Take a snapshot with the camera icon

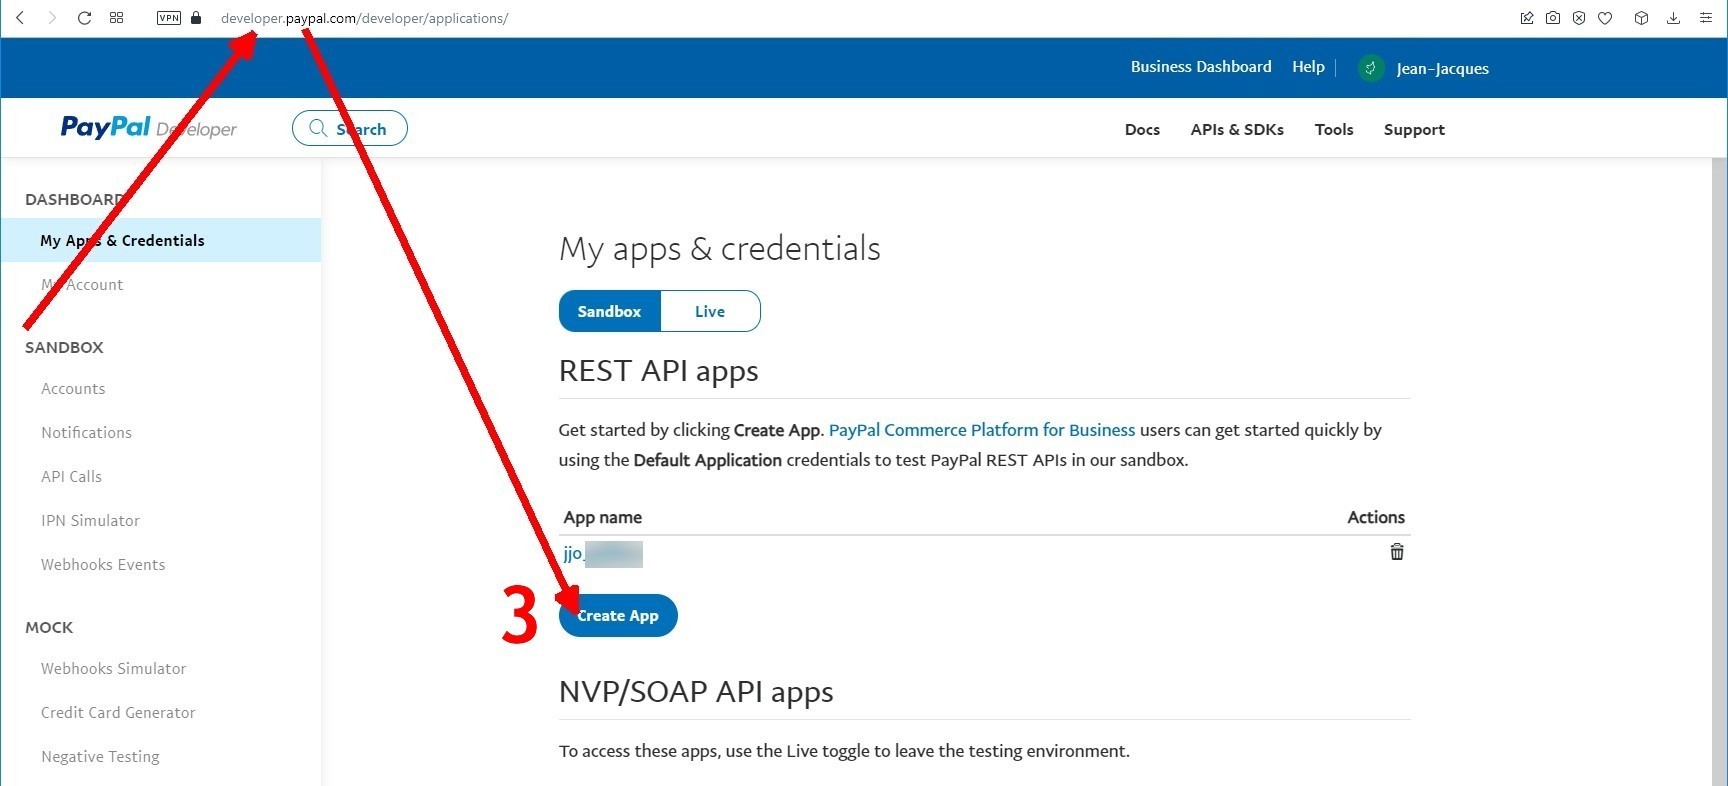point(1553,18)
